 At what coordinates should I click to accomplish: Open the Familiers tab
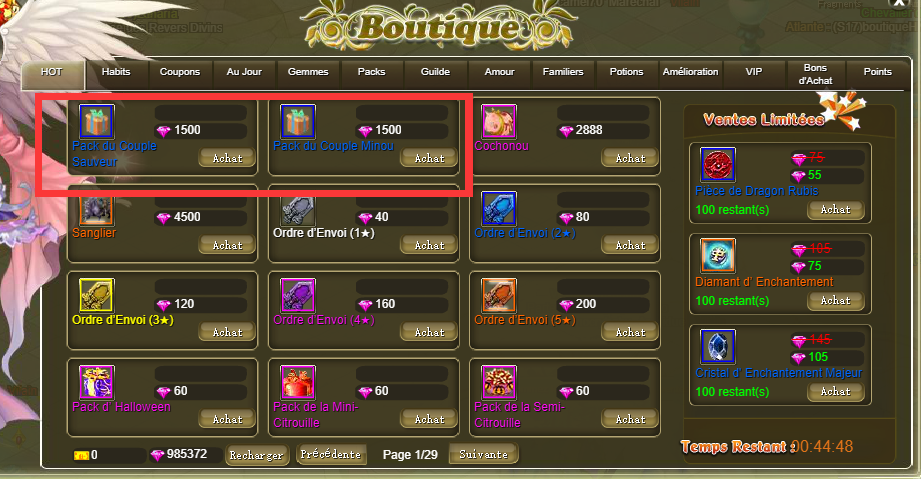tap(563, 72)
